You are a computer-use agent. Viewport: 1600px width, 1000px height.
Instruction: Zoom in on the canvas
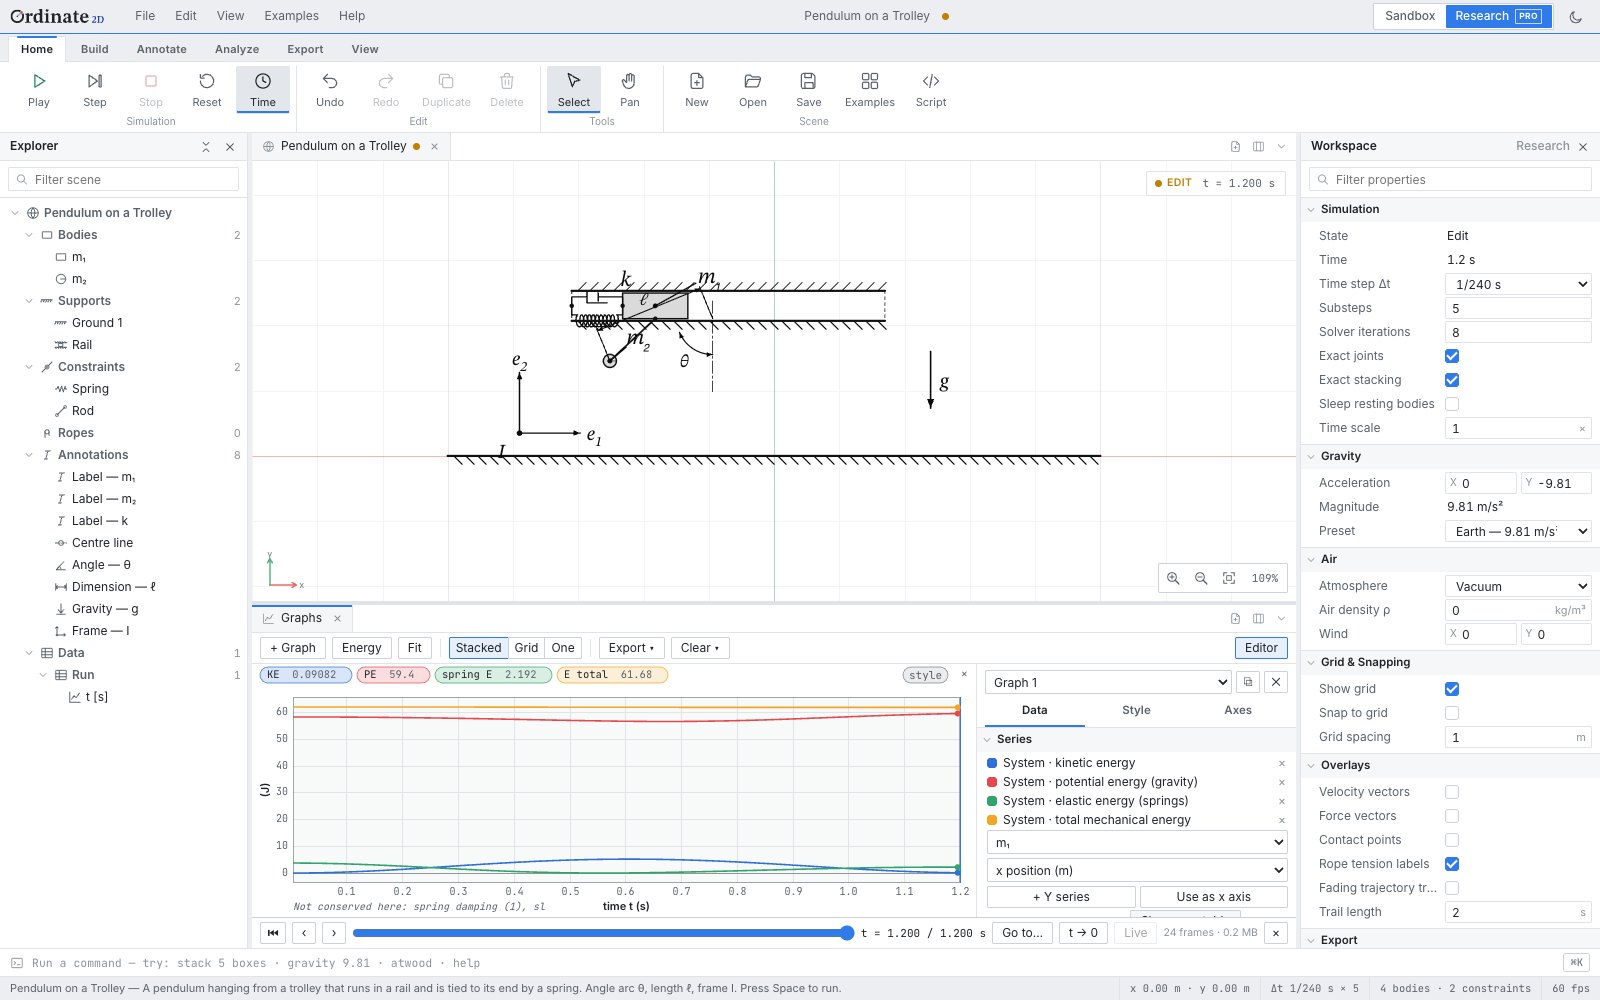click(1173, 578)
